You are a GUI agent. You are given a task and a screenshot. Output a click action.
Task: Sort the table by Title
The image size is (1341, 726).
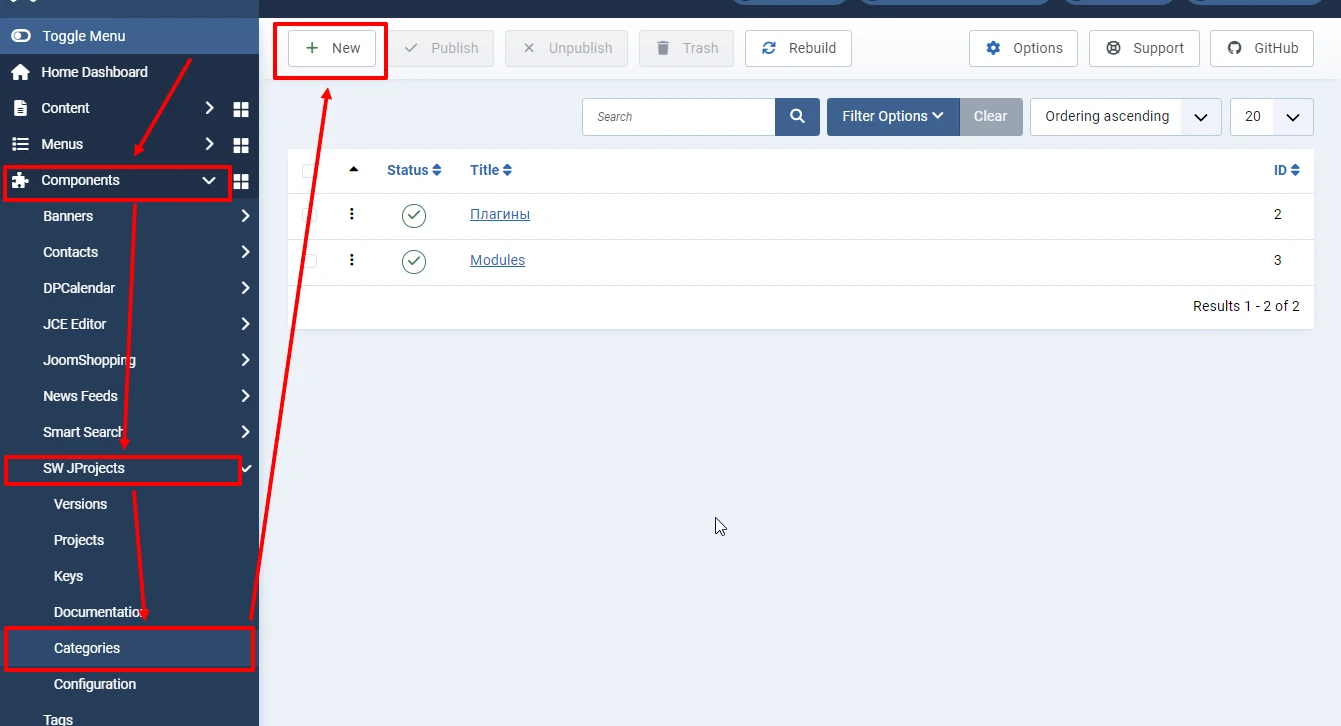[x=491, y=170]
